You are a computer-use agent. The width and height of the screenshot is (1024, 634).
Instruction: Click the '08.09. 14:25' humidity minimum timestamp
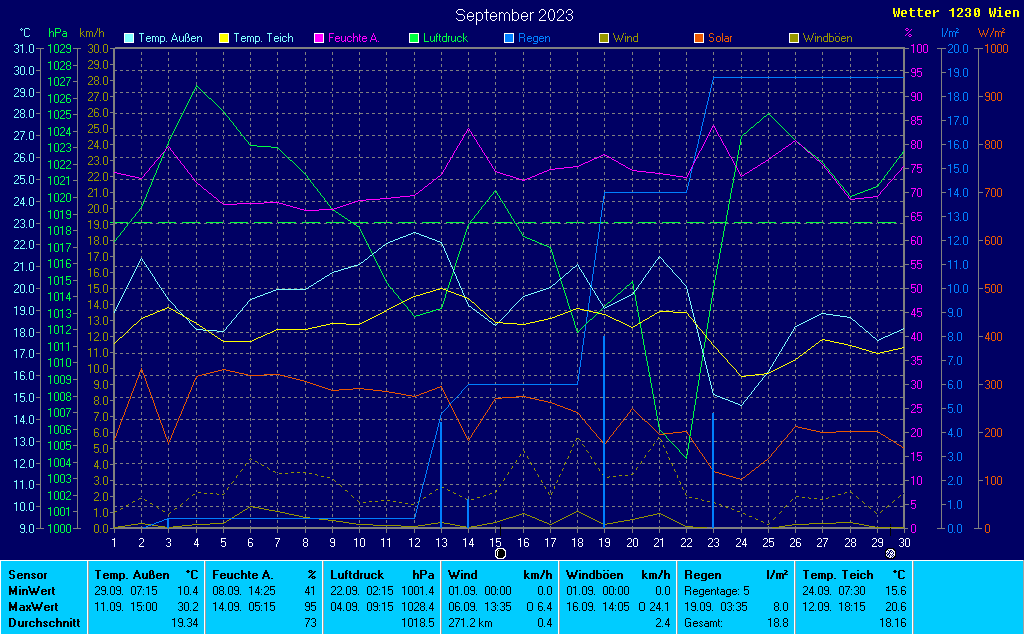coord(244,591)
